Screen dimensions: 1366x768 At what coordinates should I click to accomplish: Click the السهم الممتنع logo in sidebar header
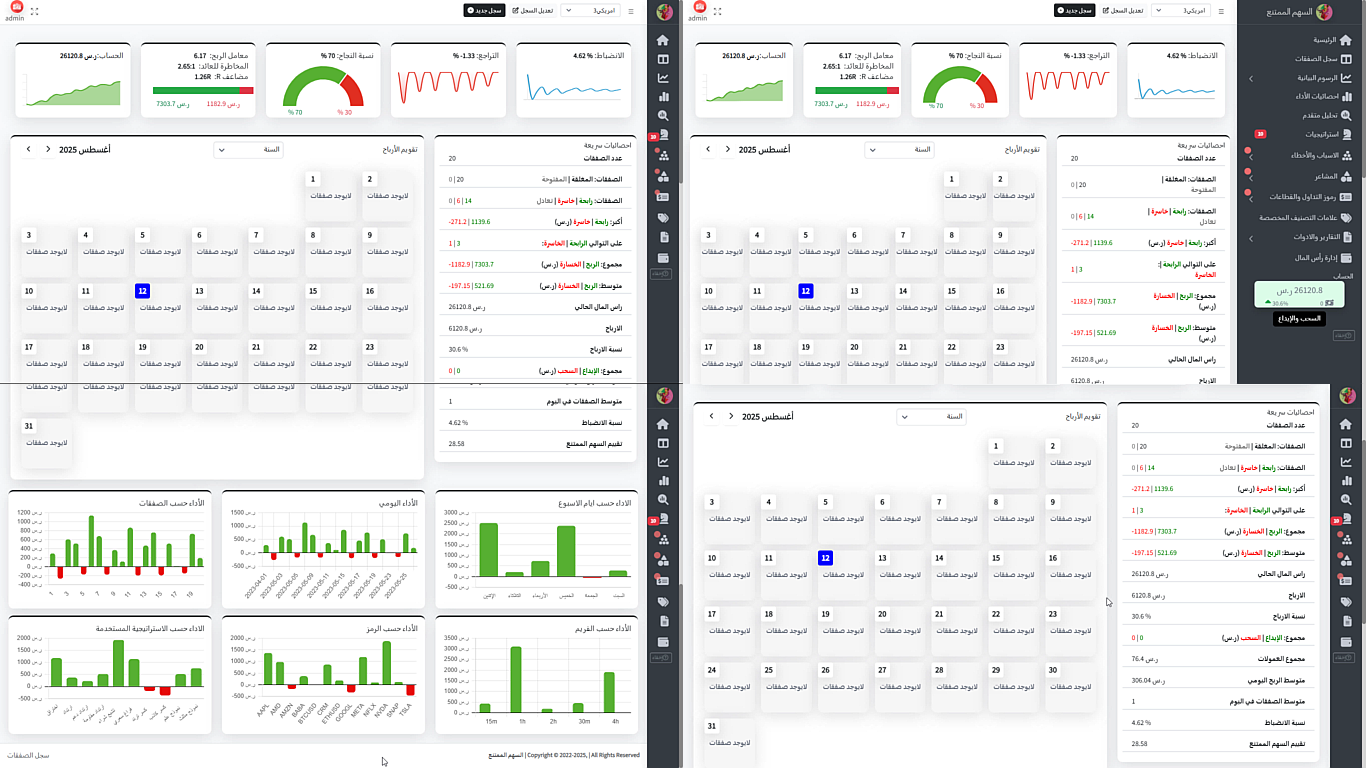pos(1324,12)
